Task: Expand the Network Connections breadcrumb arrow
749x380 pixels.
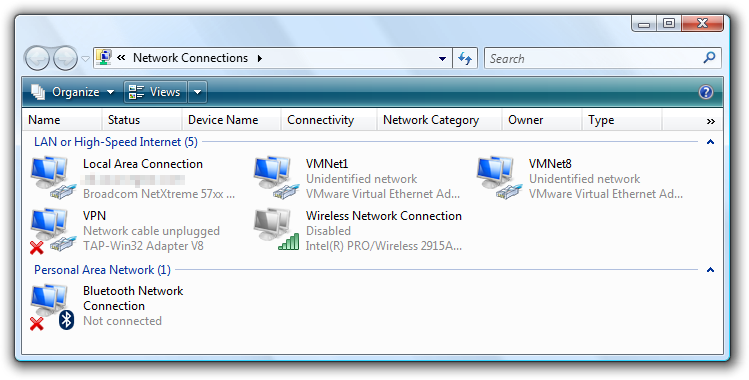Action: (x=260, y=59)
